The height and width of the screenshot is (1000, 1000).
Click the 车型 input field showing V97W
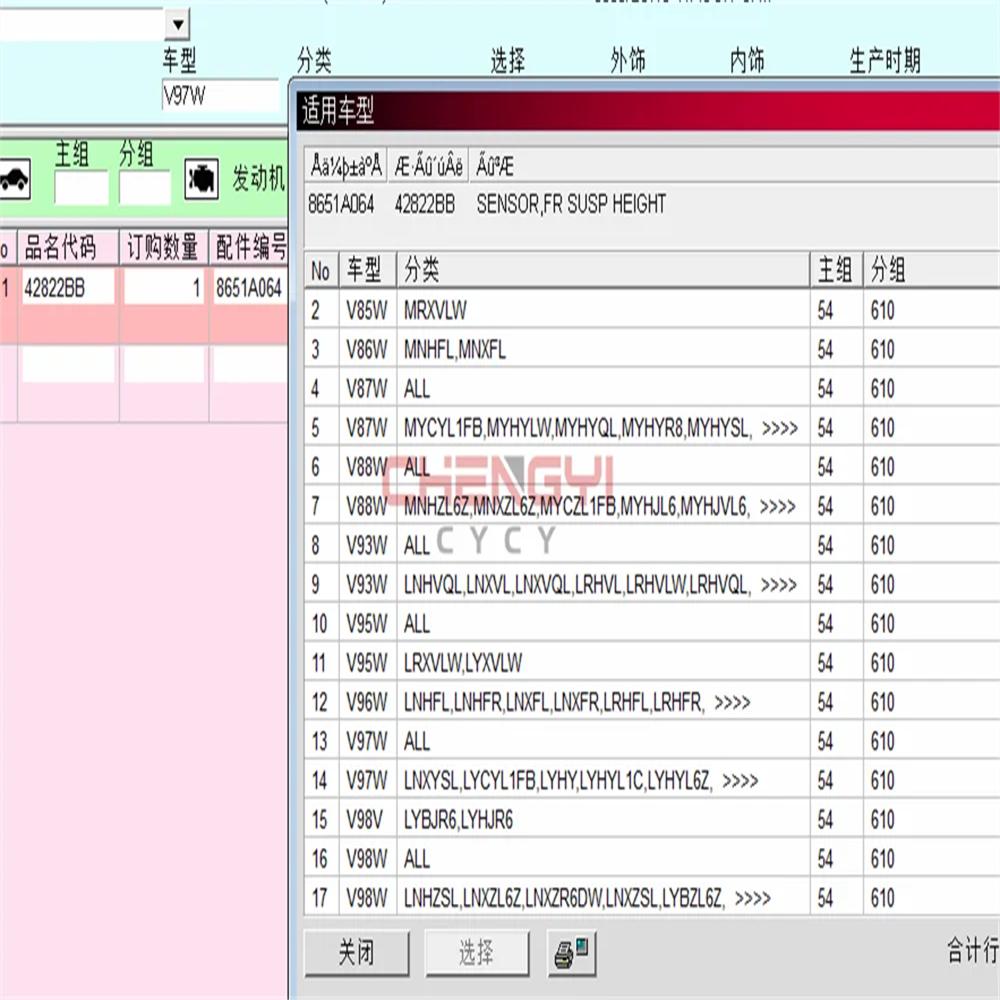point(221,96)
